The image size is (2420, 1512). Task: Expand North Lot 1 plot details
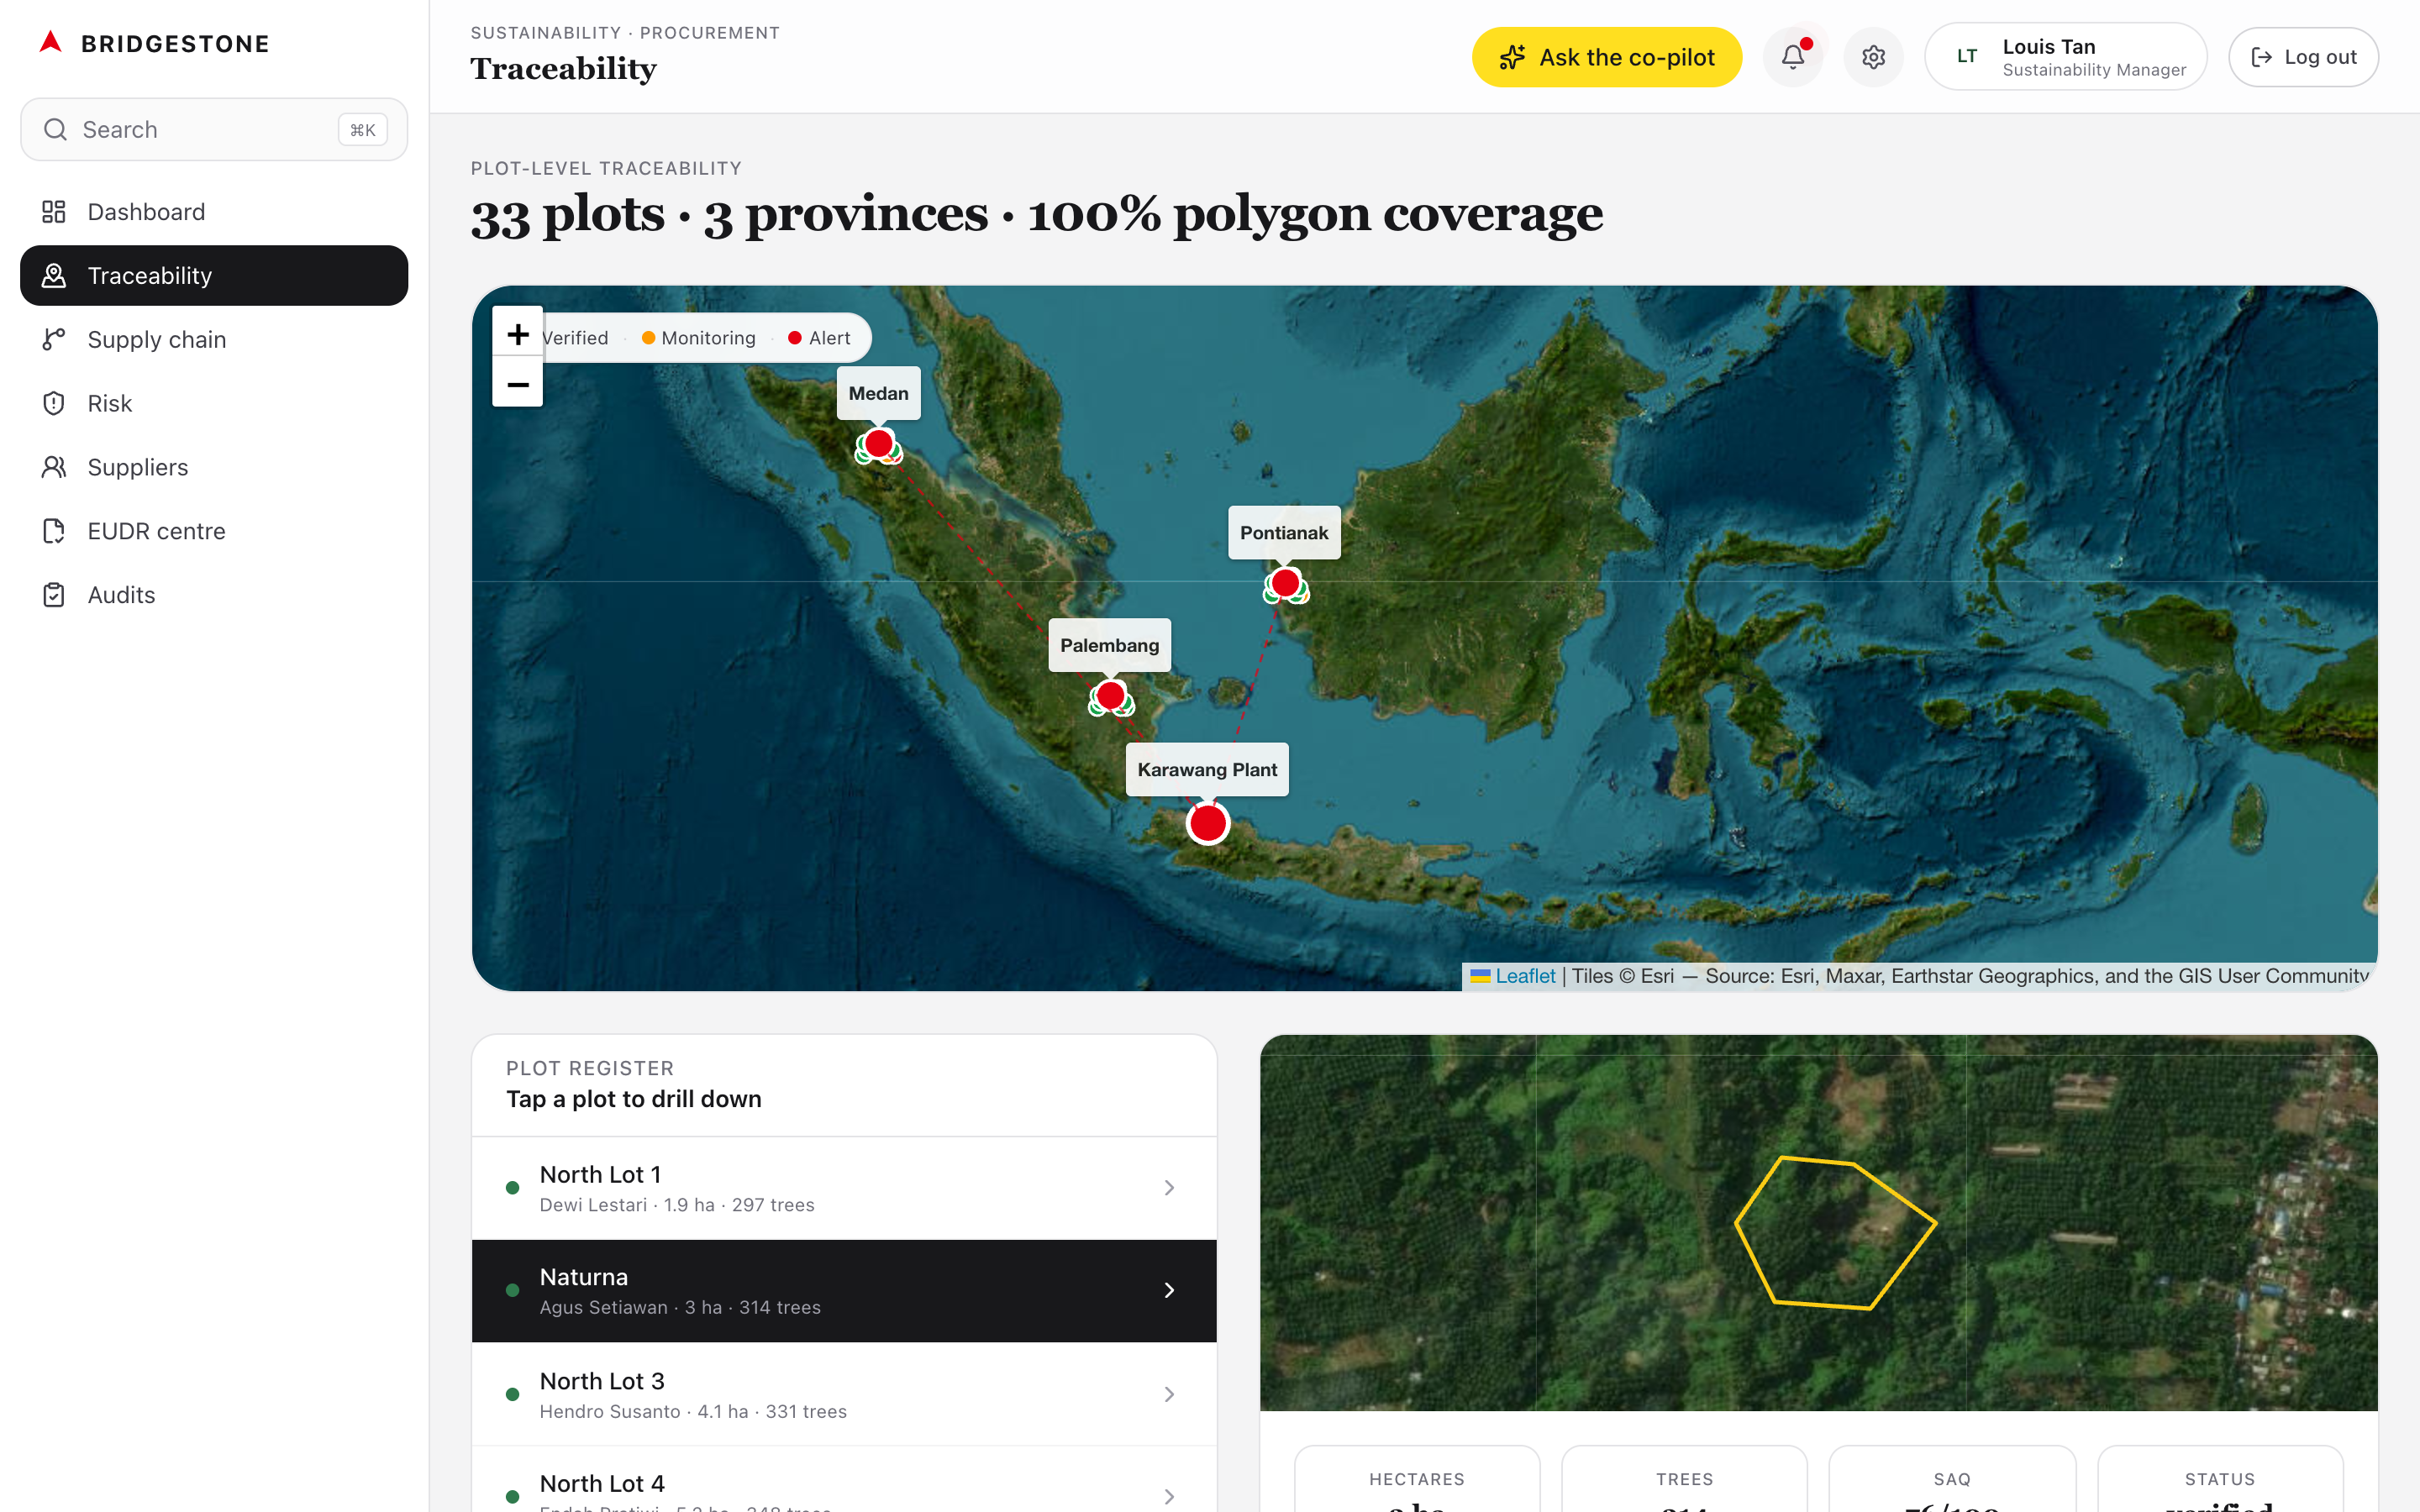click(844, 1188)
